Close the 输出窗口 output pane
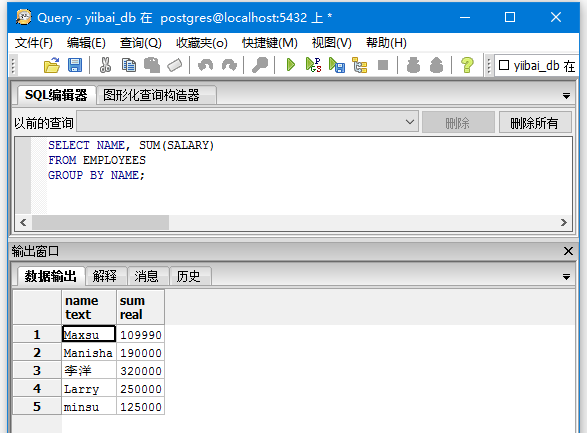This screenshot has height=433, width=587. click(568, 251)
